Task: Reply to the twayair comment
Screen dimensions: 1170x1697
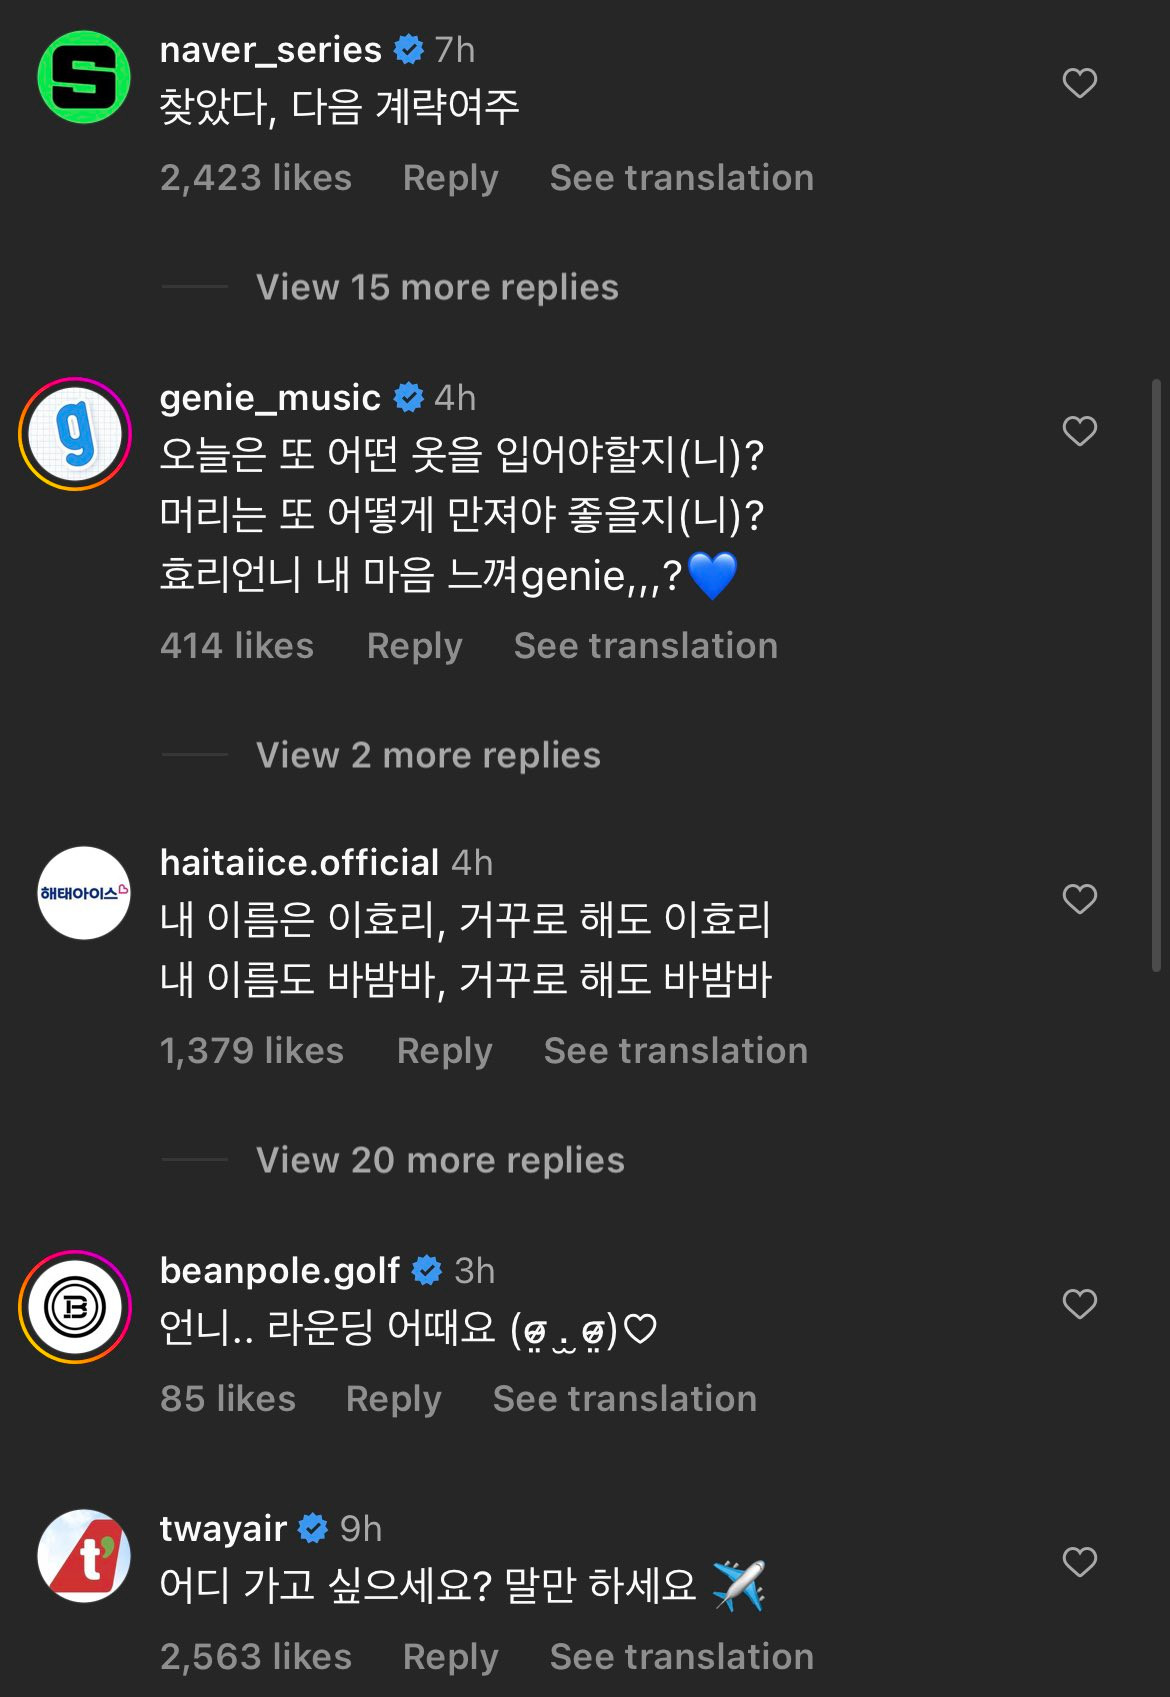Action: click(x=450, y=1657)
